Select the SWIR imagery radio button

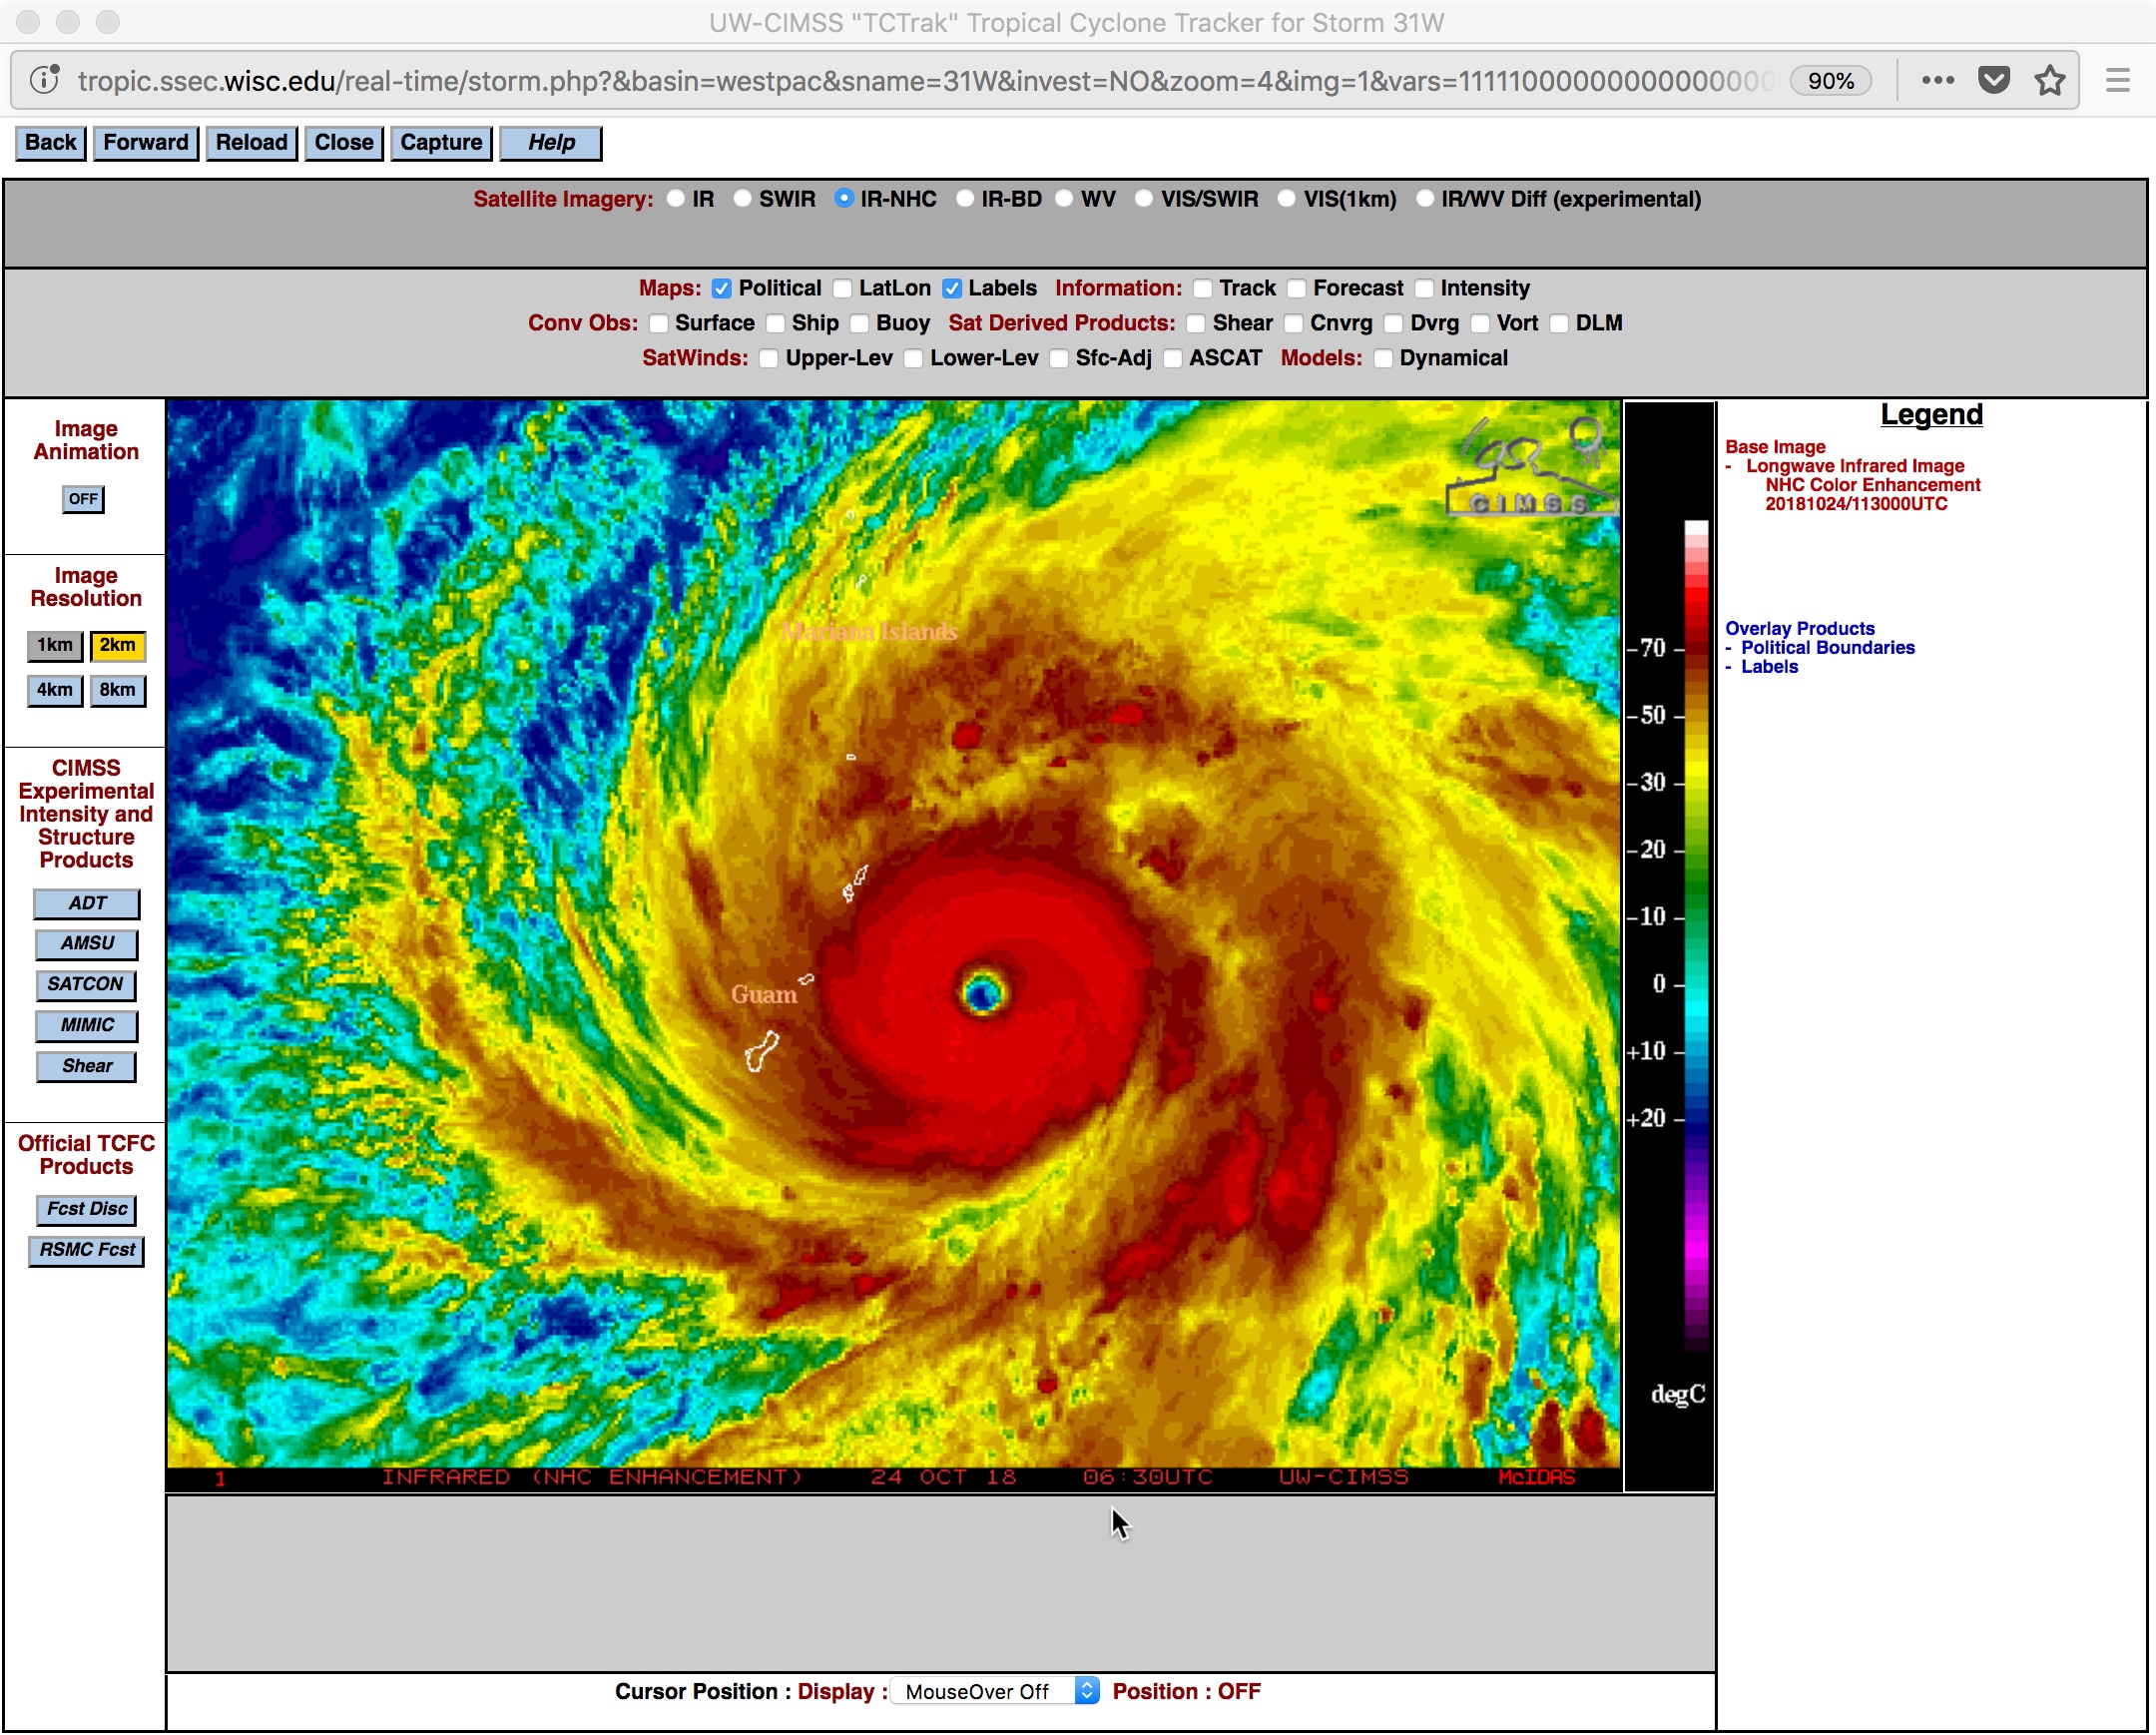(742, 198)
